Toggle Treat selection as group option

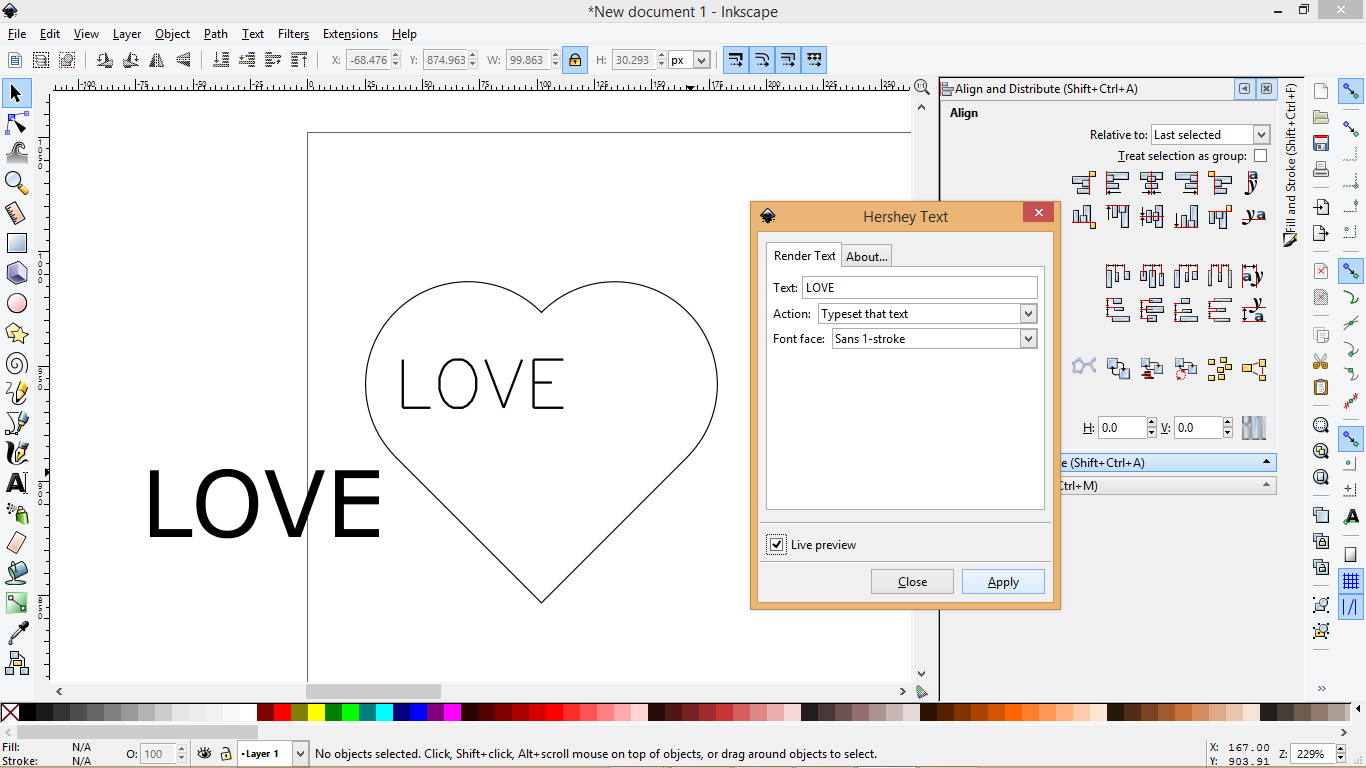(x=1261, y=155)
